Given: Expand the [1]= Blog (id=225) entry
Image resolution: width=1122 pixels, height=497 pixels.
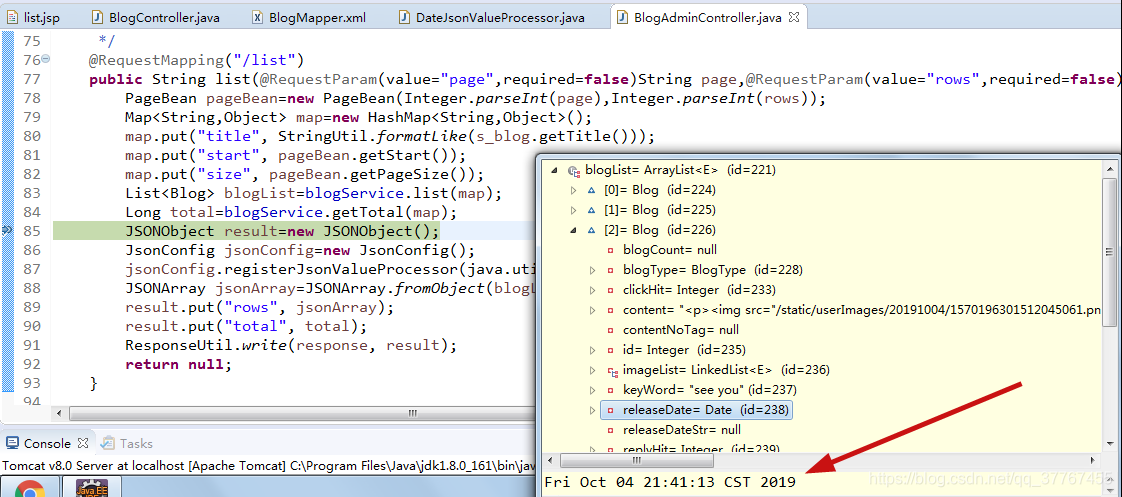Looking at the screenshot, I should click(573, 210).
